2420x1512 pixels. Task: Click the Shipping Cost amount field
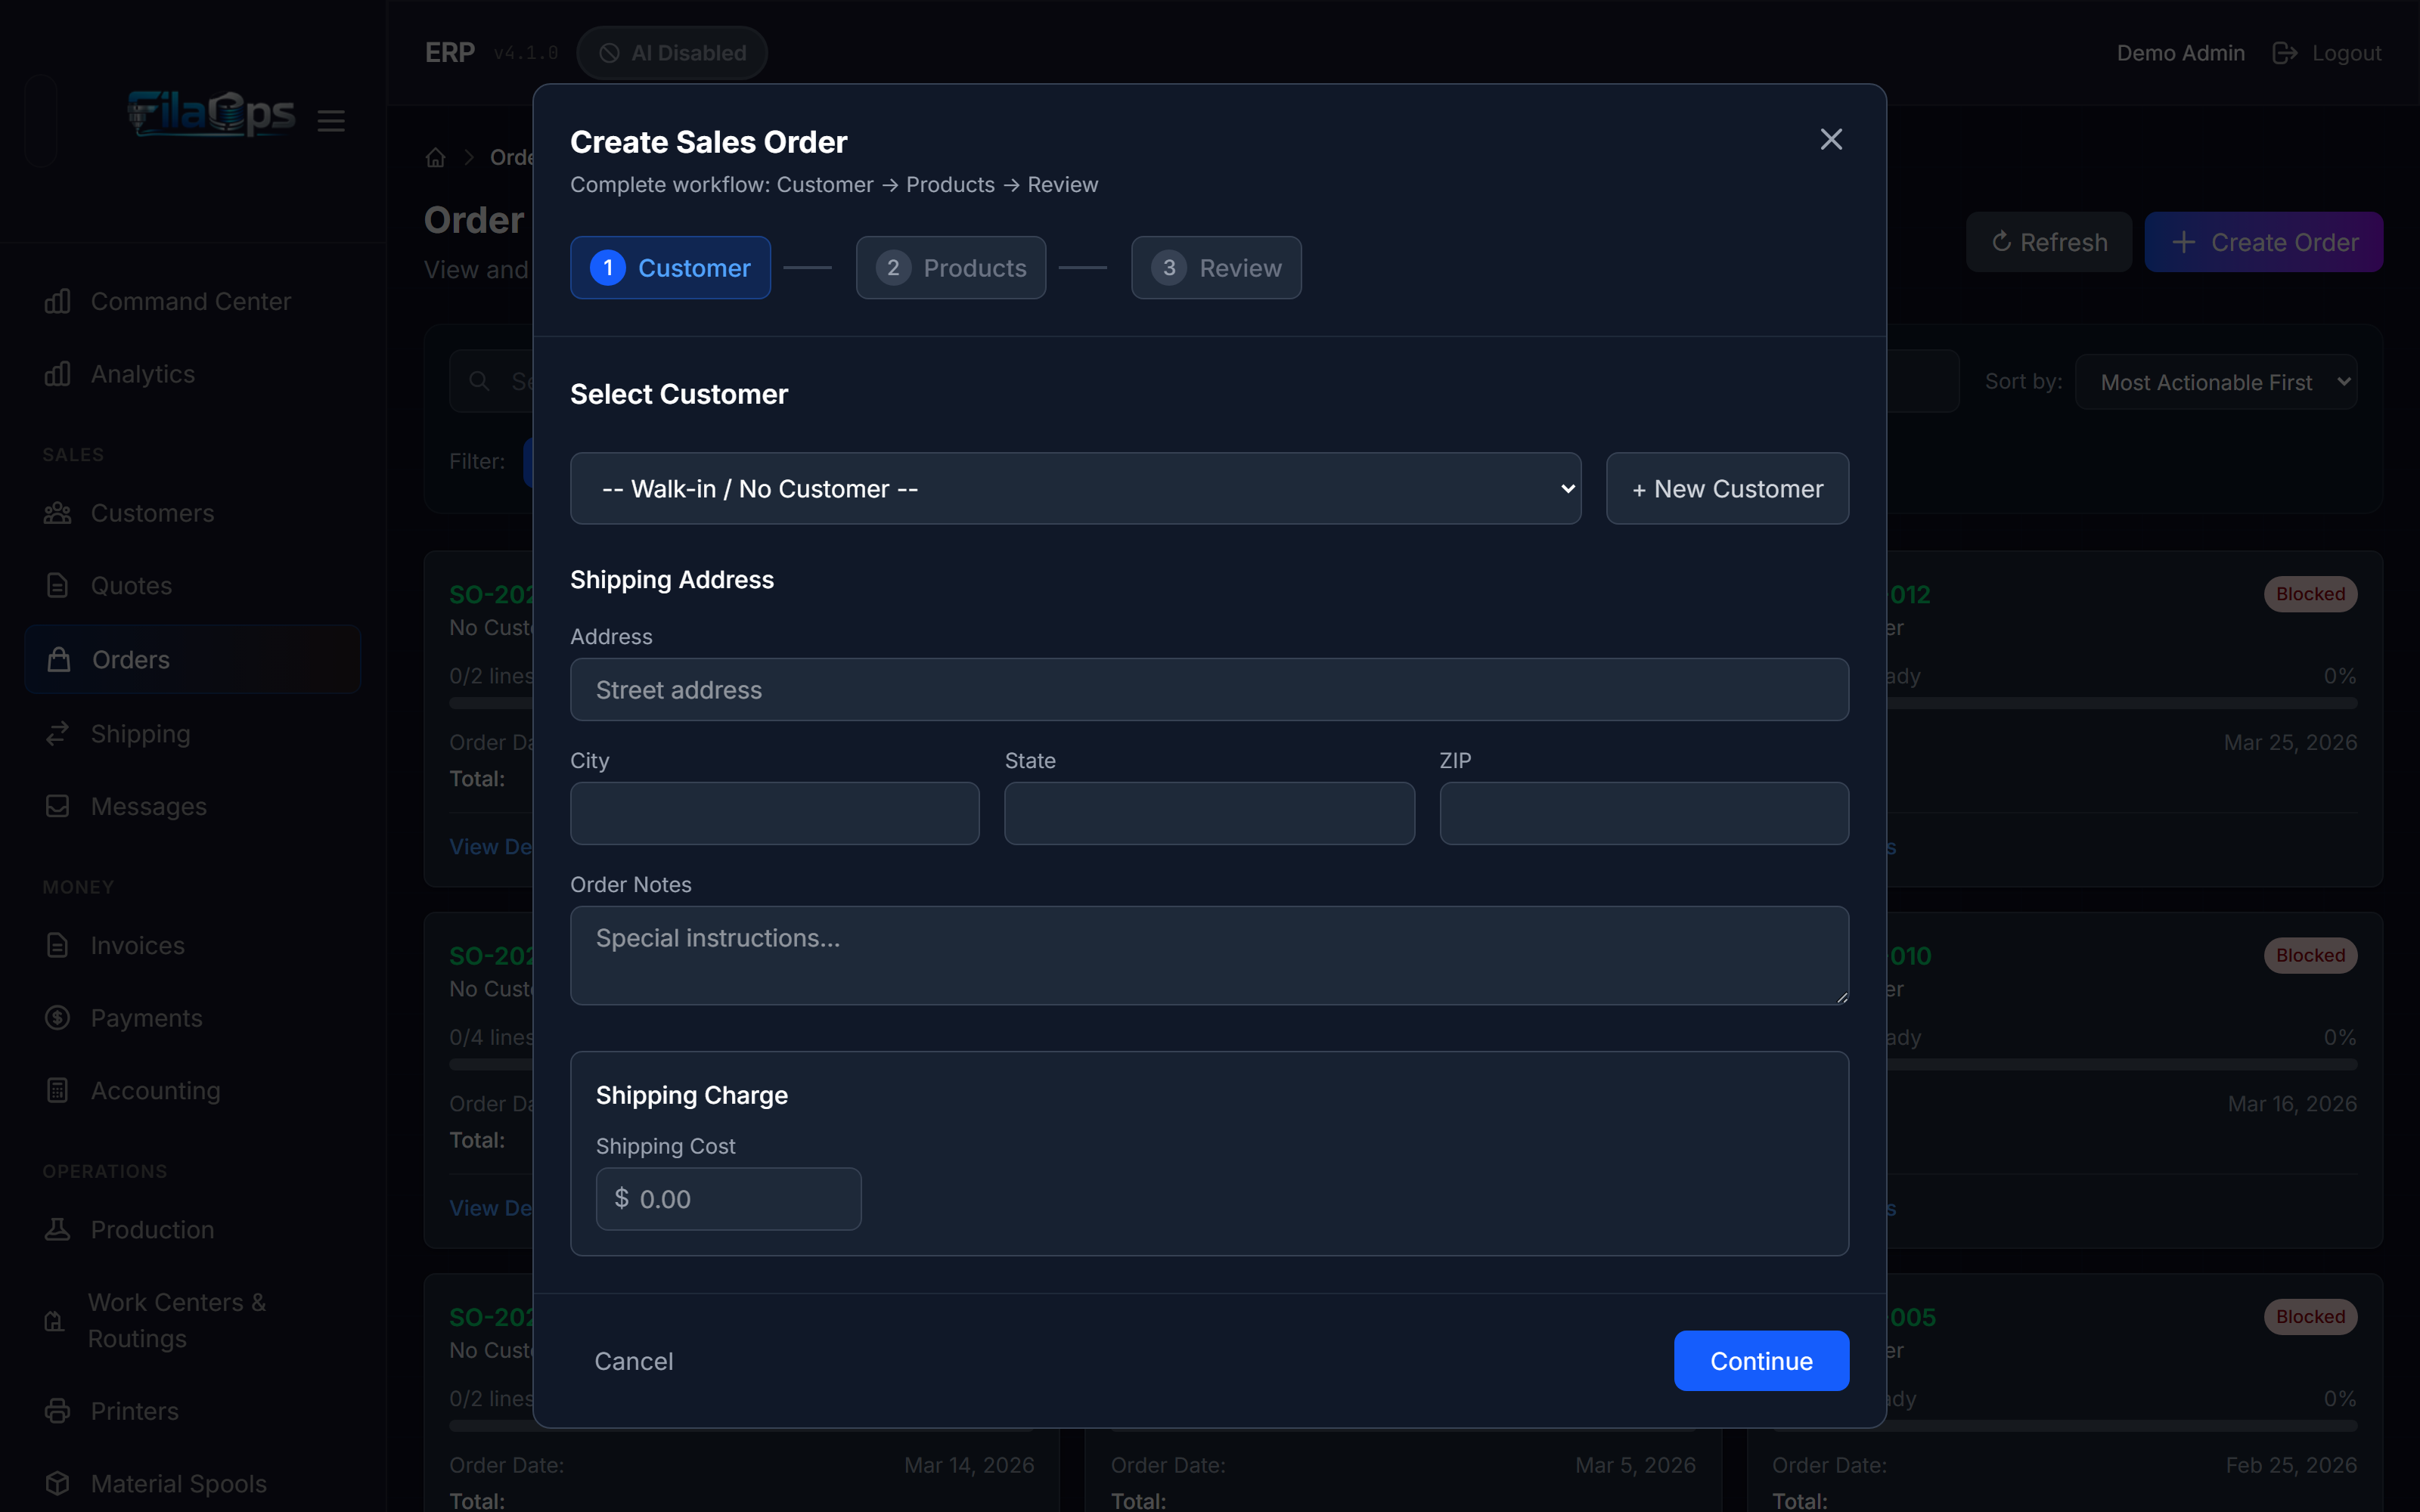tap(728, 1198)
